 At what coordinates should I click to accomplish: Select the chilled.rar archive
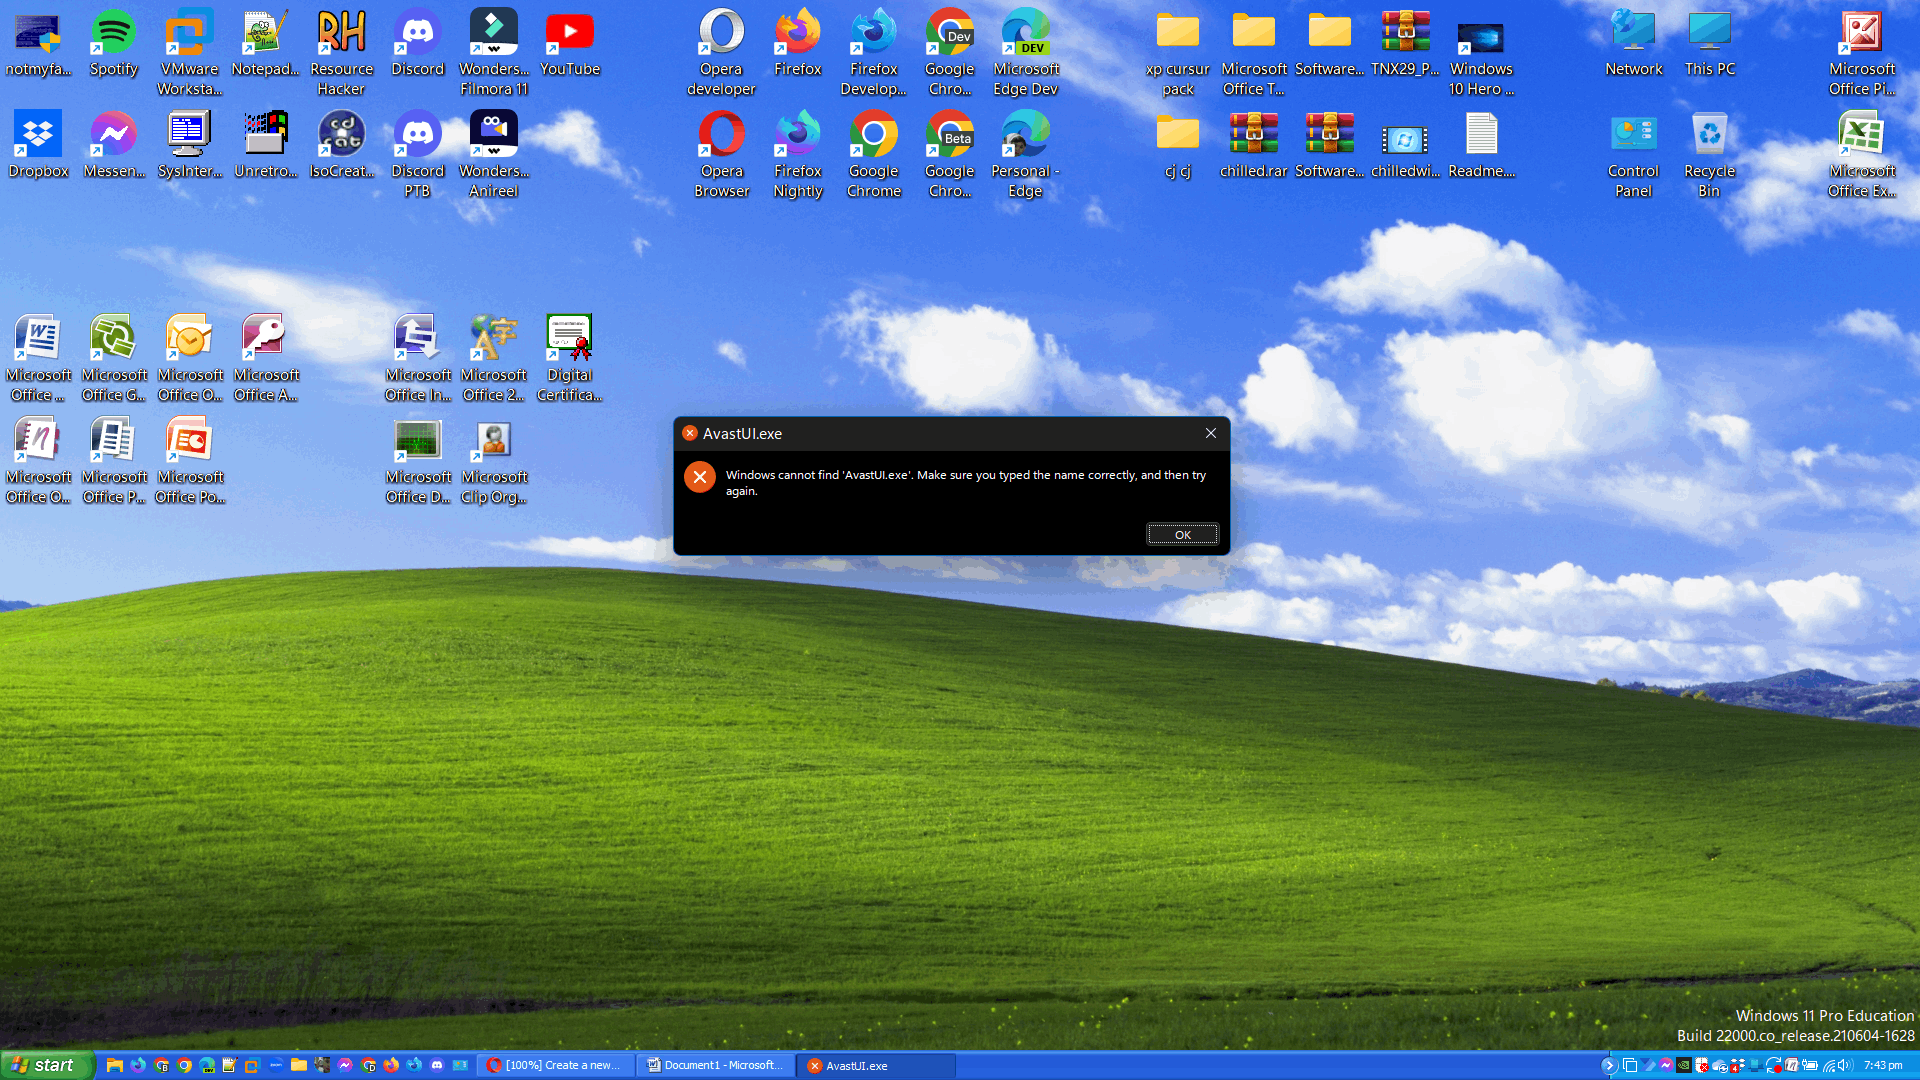pyautogui.click(x=1254, y=145)
